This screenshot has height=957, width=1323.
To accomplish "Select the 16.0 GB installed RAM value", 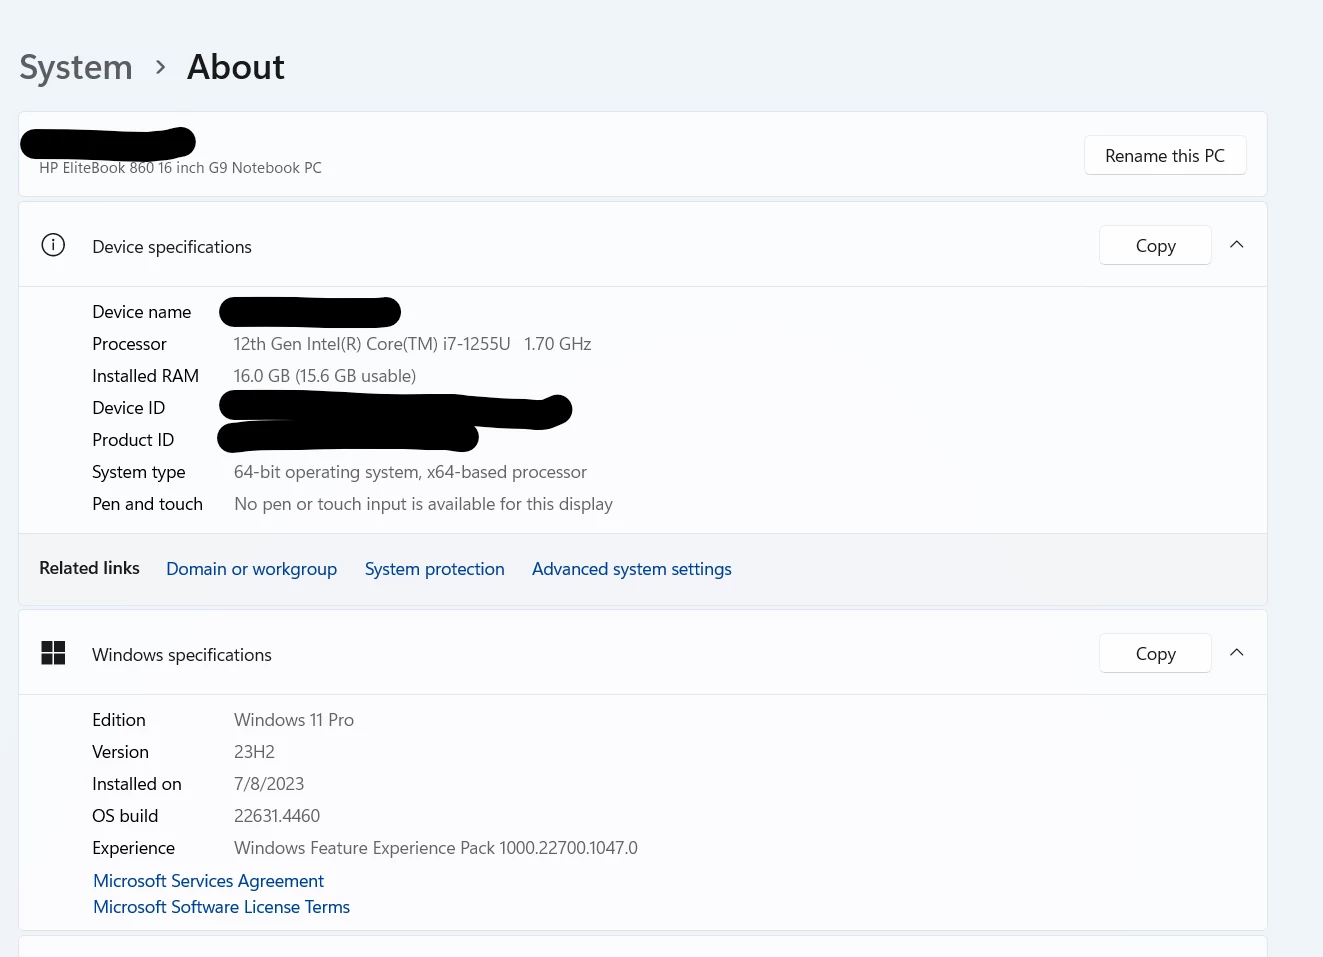I will coord(325,376).
